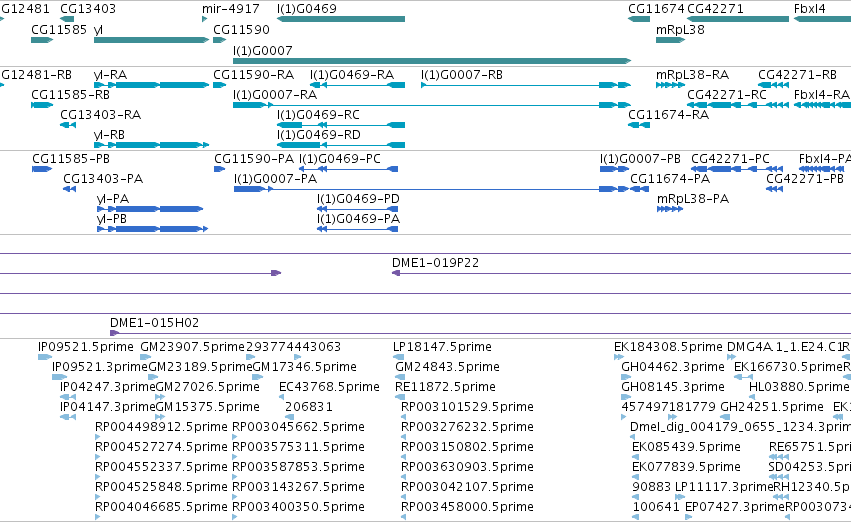The image size is (851, 522).
Task: Click protein CG11585-PB label
Action: click(x=71, y=158)
